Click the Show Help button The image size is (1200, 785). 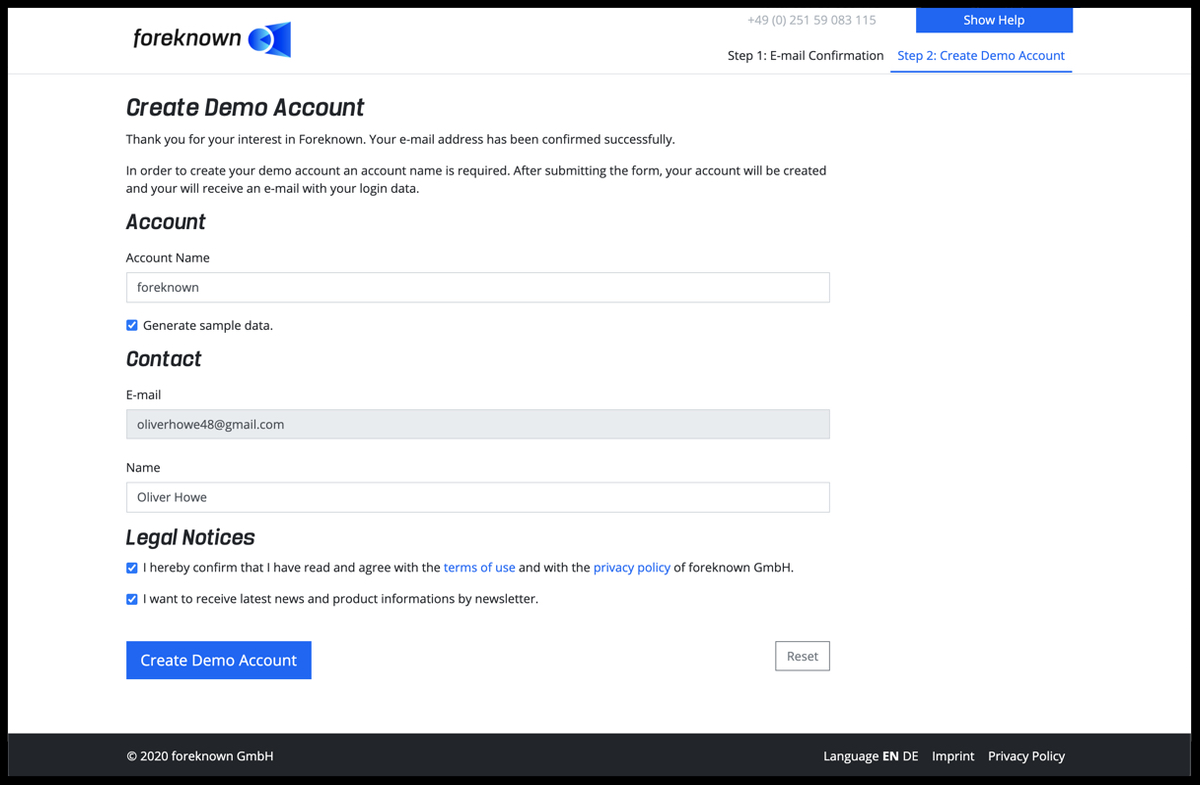click(x=994, y=20)
